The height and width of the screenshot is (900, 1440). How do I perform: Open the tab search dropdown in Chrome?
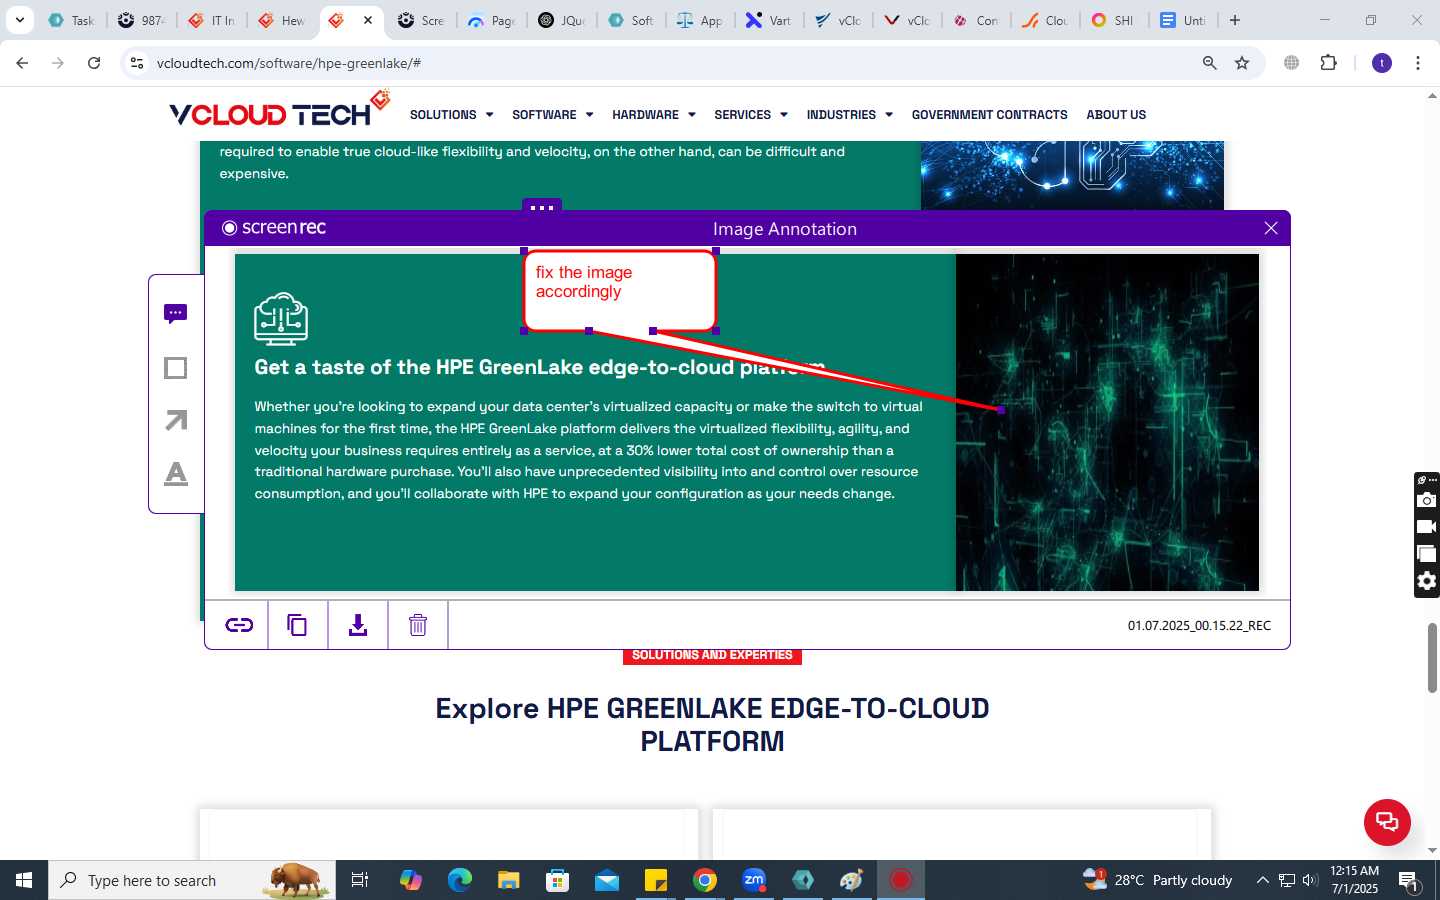point(19,20)
